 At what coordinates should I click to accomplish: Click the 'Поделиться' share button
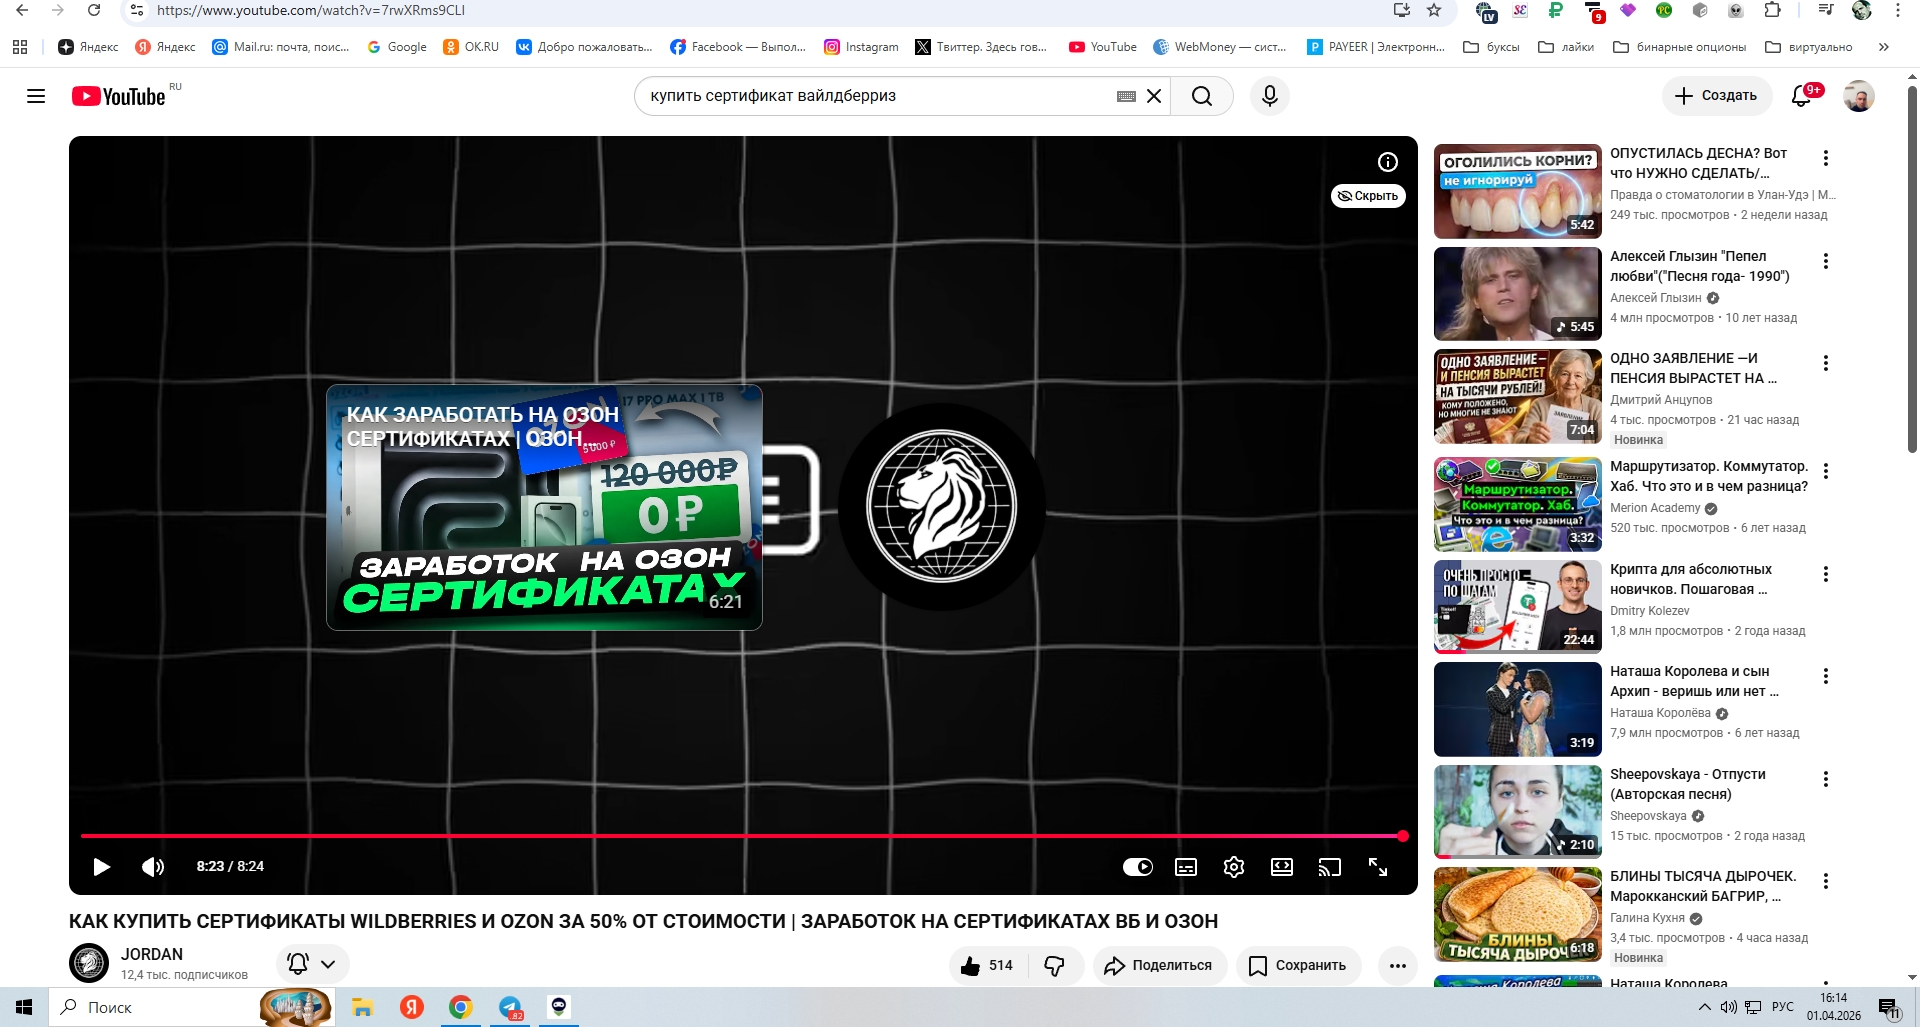click(1159, 965)
